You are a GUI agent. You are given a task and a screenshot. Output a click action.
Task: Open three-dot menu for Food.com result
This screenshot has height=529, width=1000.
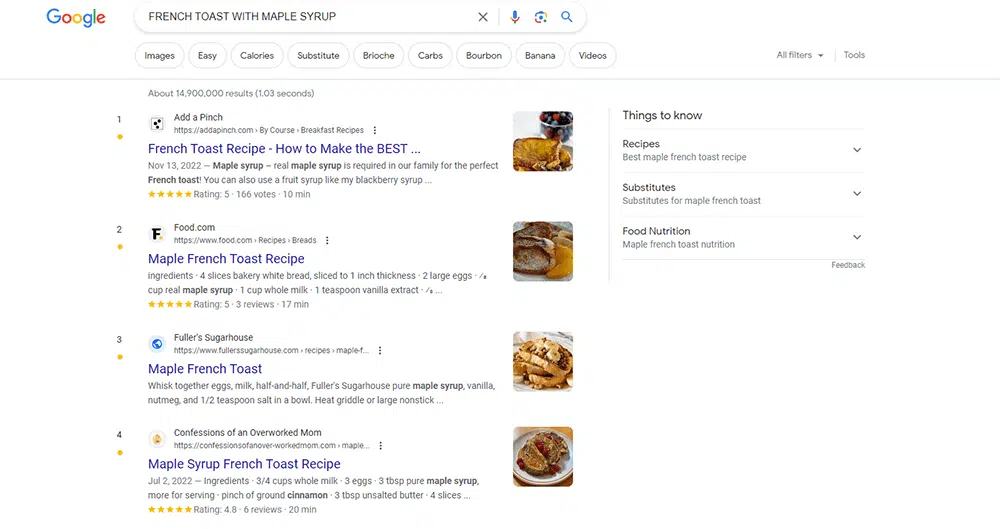(327, 241)
